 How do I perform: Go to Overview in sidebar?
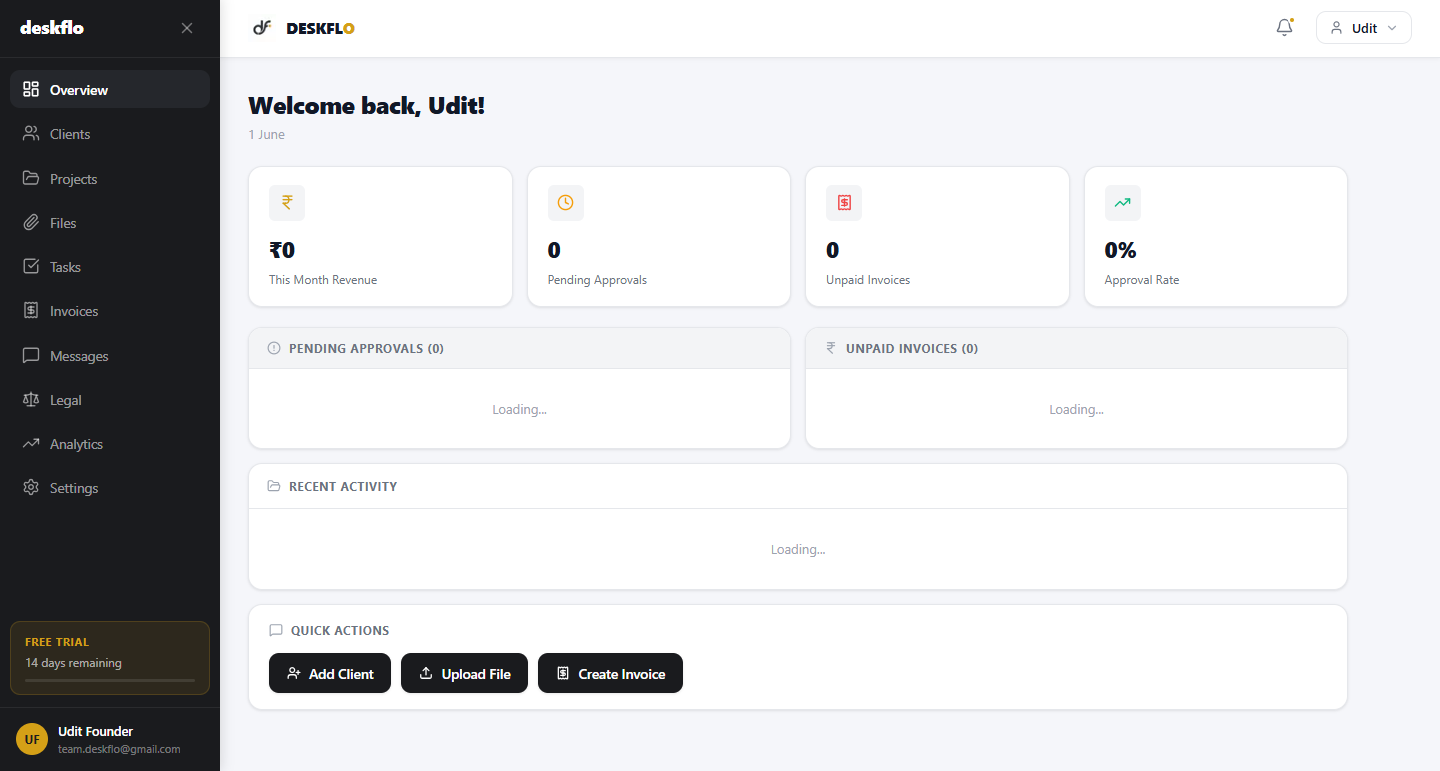tap(110, 89)
